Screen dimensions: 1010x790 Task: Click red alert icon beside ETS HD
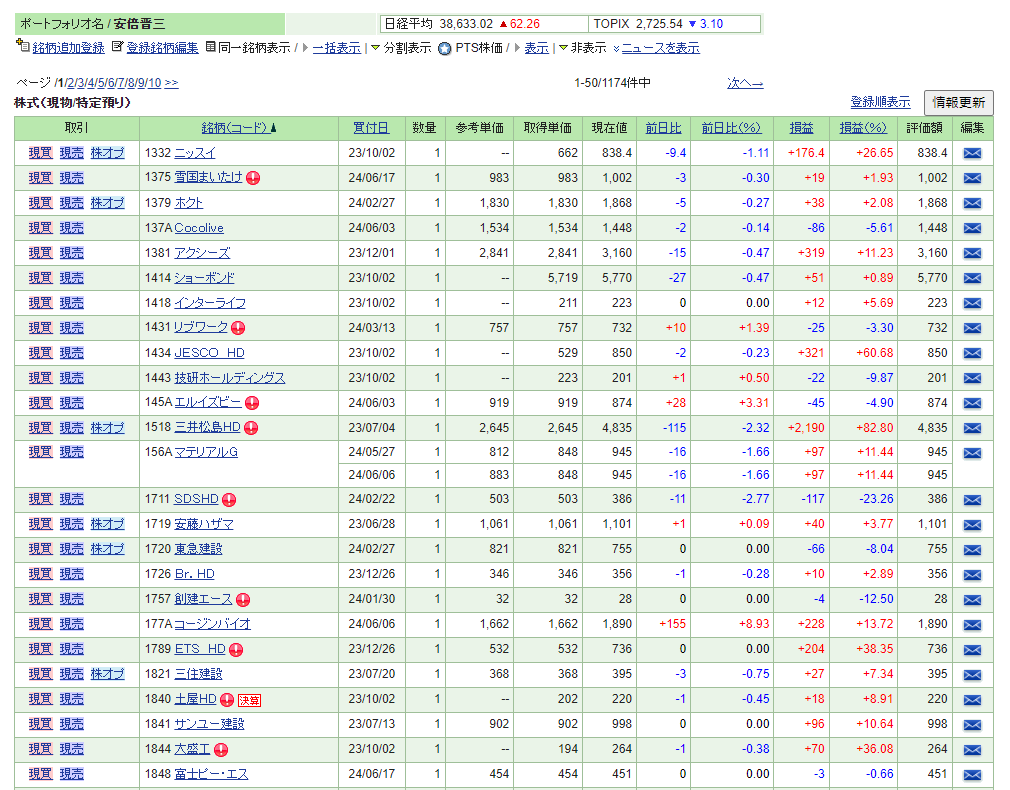[x=236, y=650]
